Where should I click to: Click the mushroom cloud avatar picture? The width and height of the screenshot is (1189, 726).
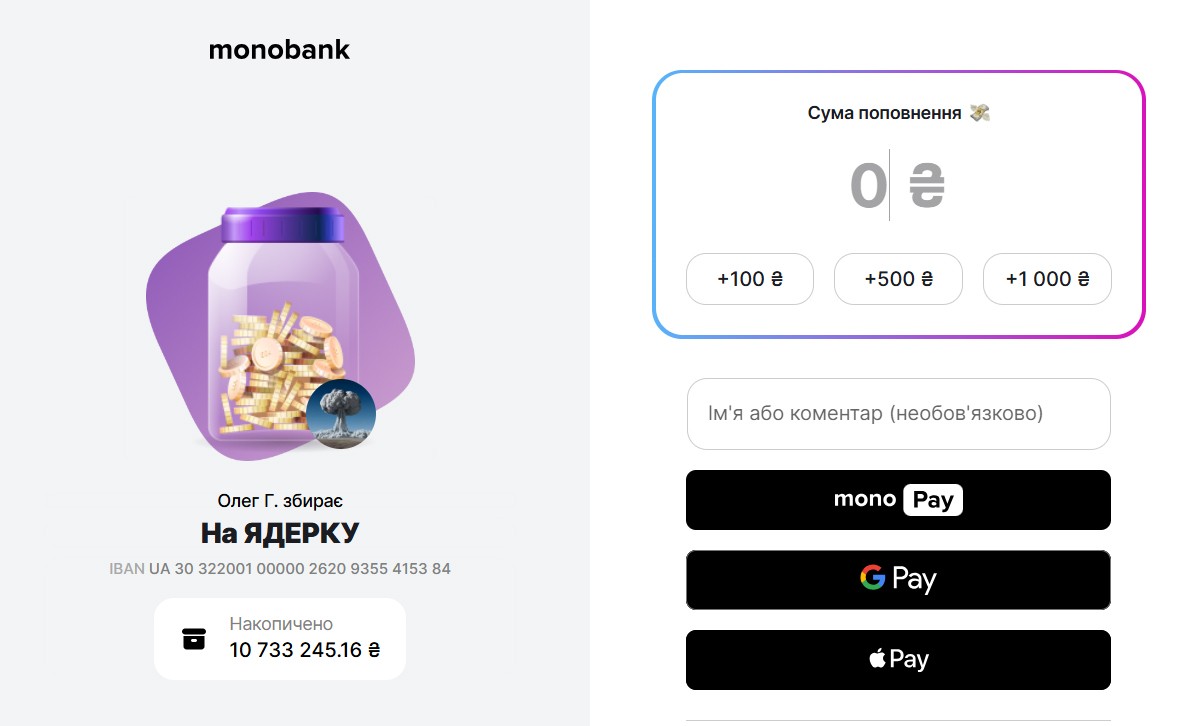tap(341, 414)
